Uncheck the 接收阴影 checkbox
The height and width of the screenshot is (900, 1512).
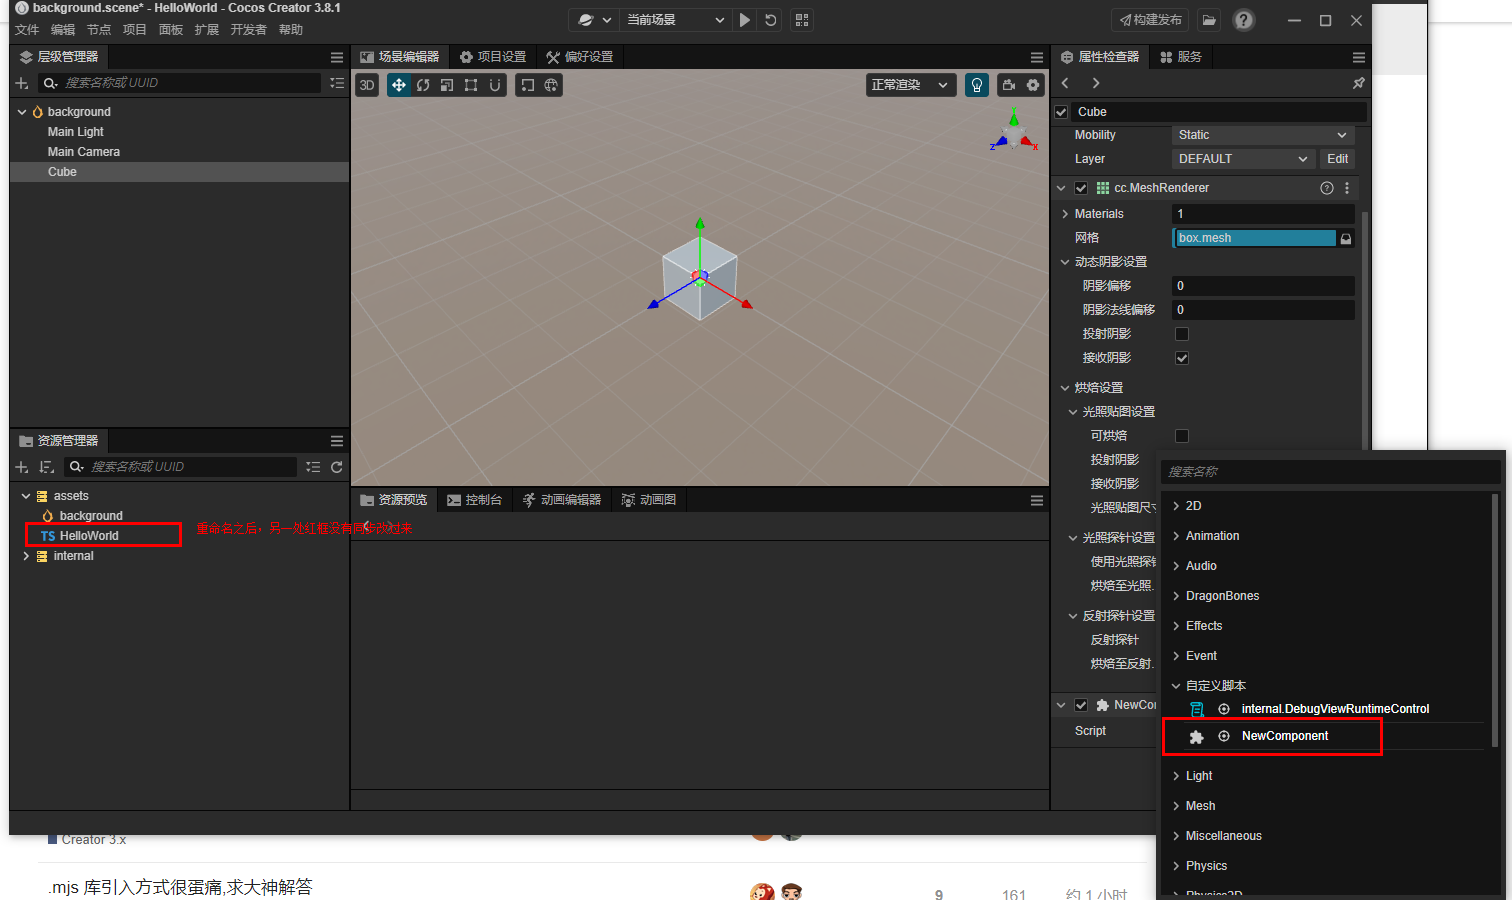[x=1182, y=358]
